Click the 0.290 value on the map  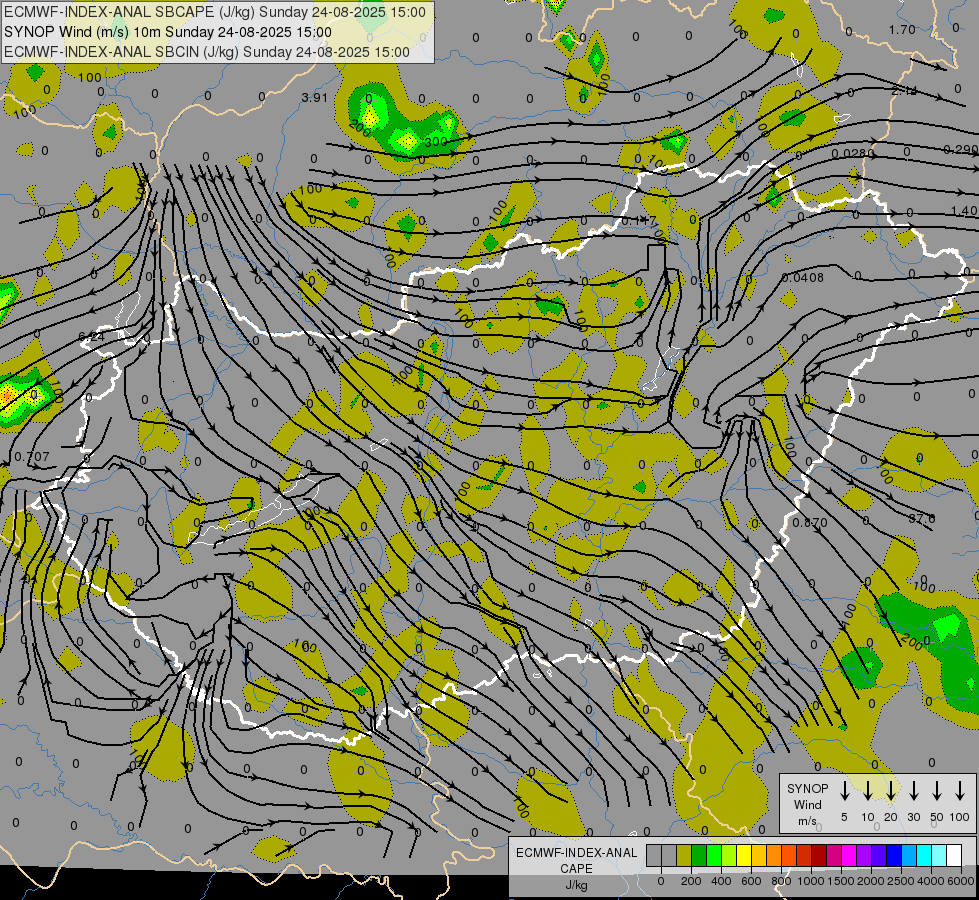(x=961, y=149)
